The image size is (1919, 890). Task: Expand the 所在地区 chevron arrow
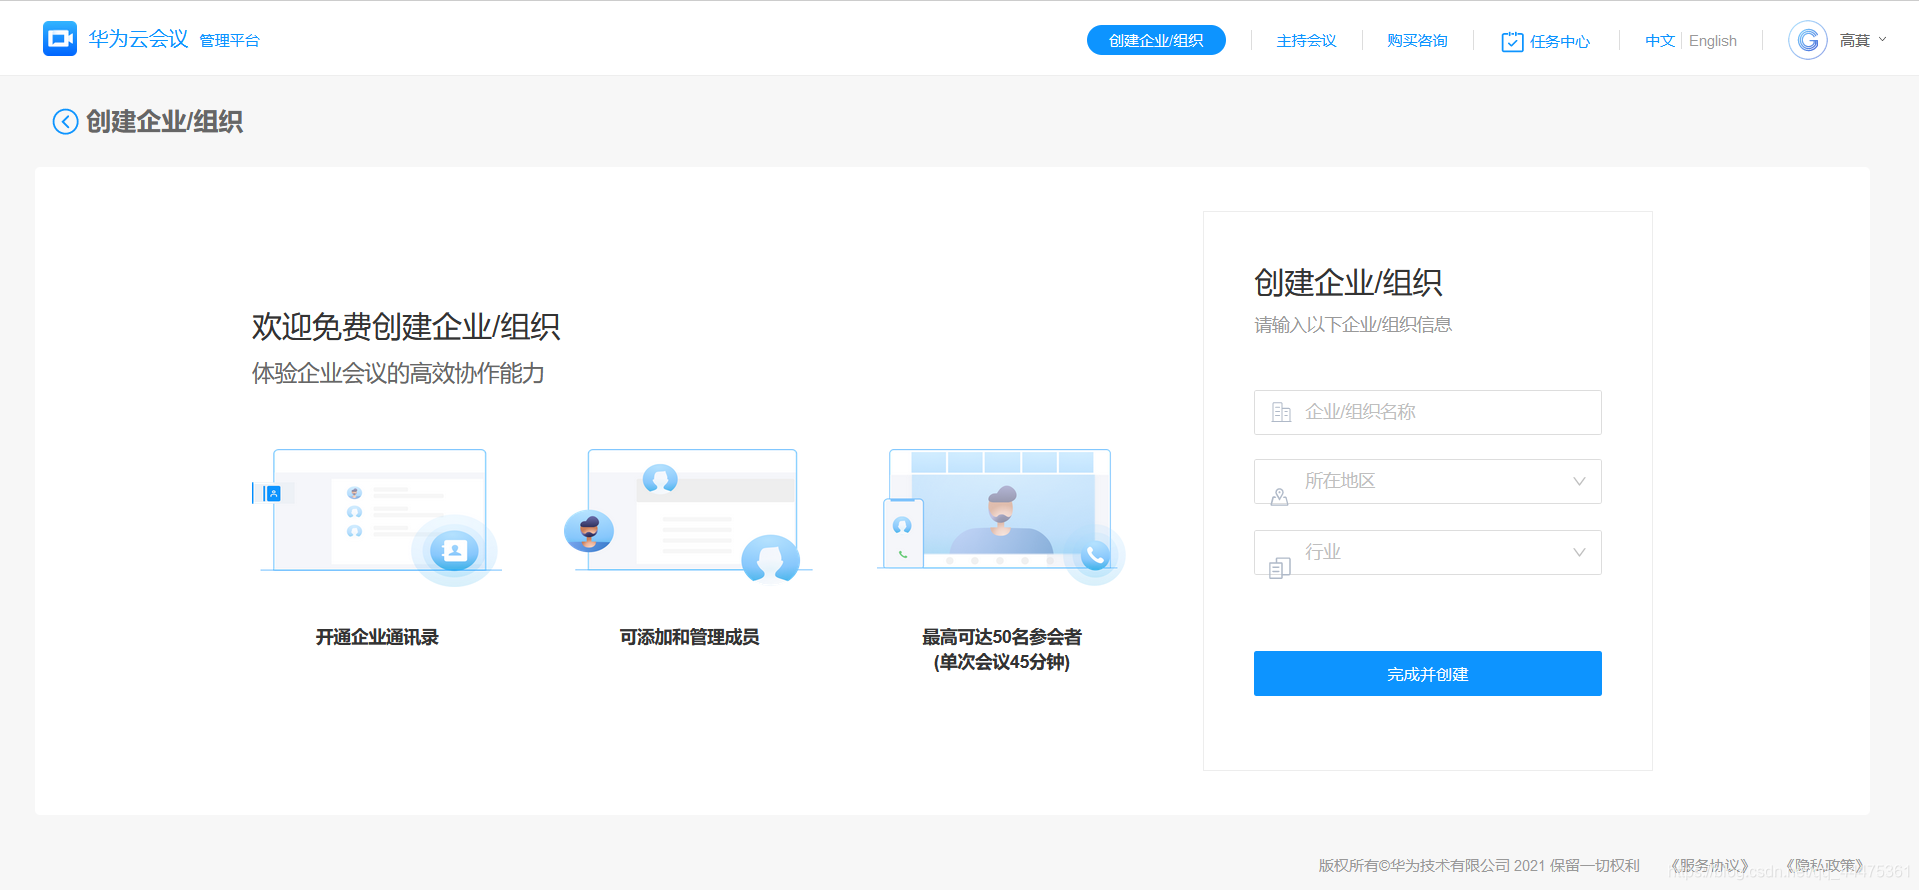(x=1579, y=481)
